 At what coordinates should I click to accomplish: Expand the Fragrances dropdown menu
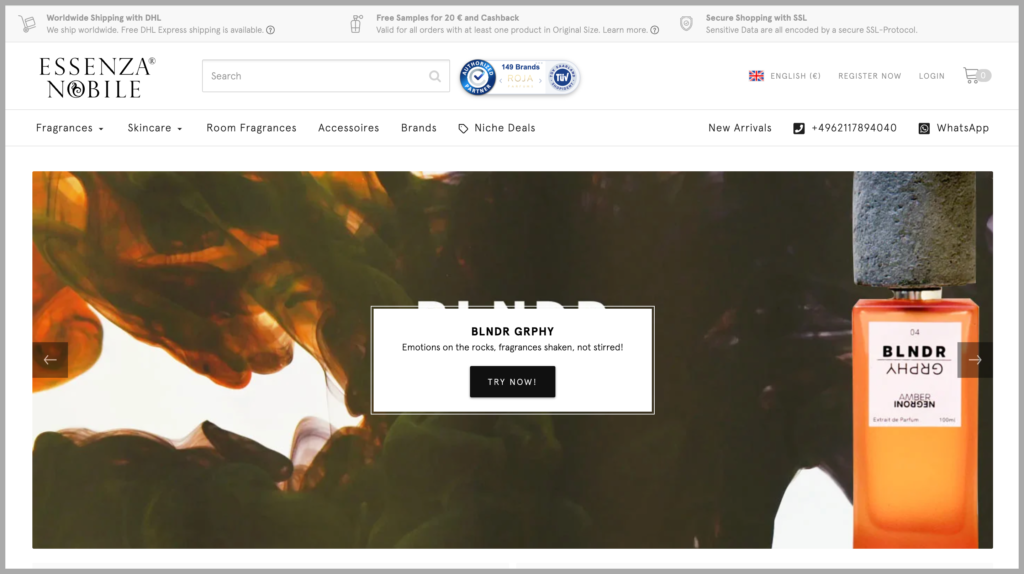(x=69, y=128)
